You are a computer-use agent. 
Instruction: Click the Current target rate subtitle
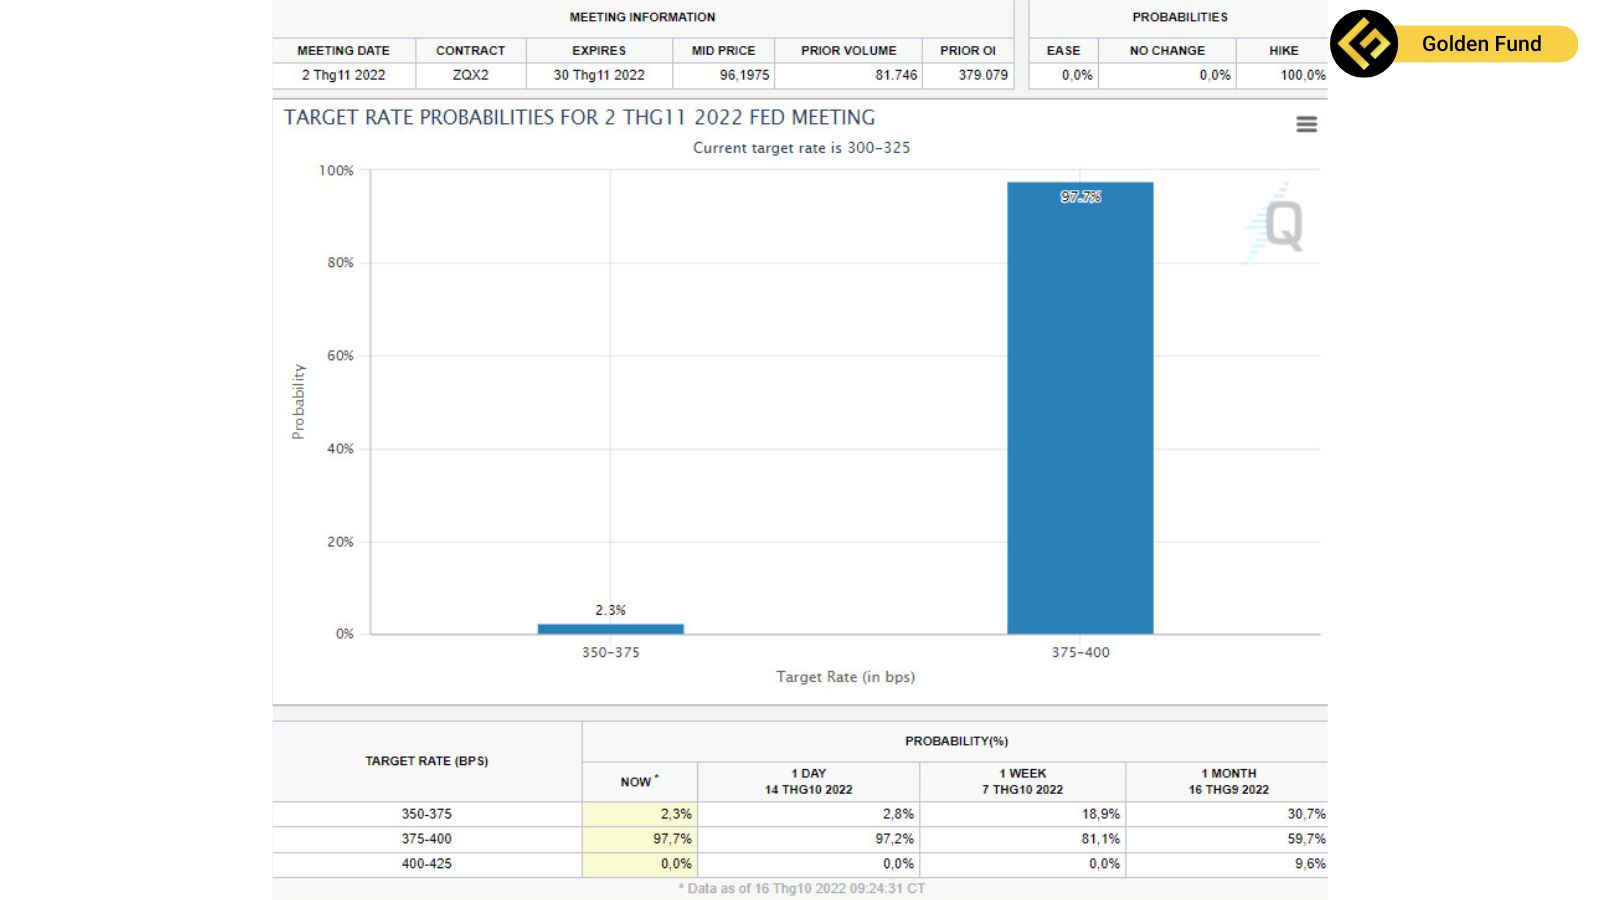click(x=801, y=148)
